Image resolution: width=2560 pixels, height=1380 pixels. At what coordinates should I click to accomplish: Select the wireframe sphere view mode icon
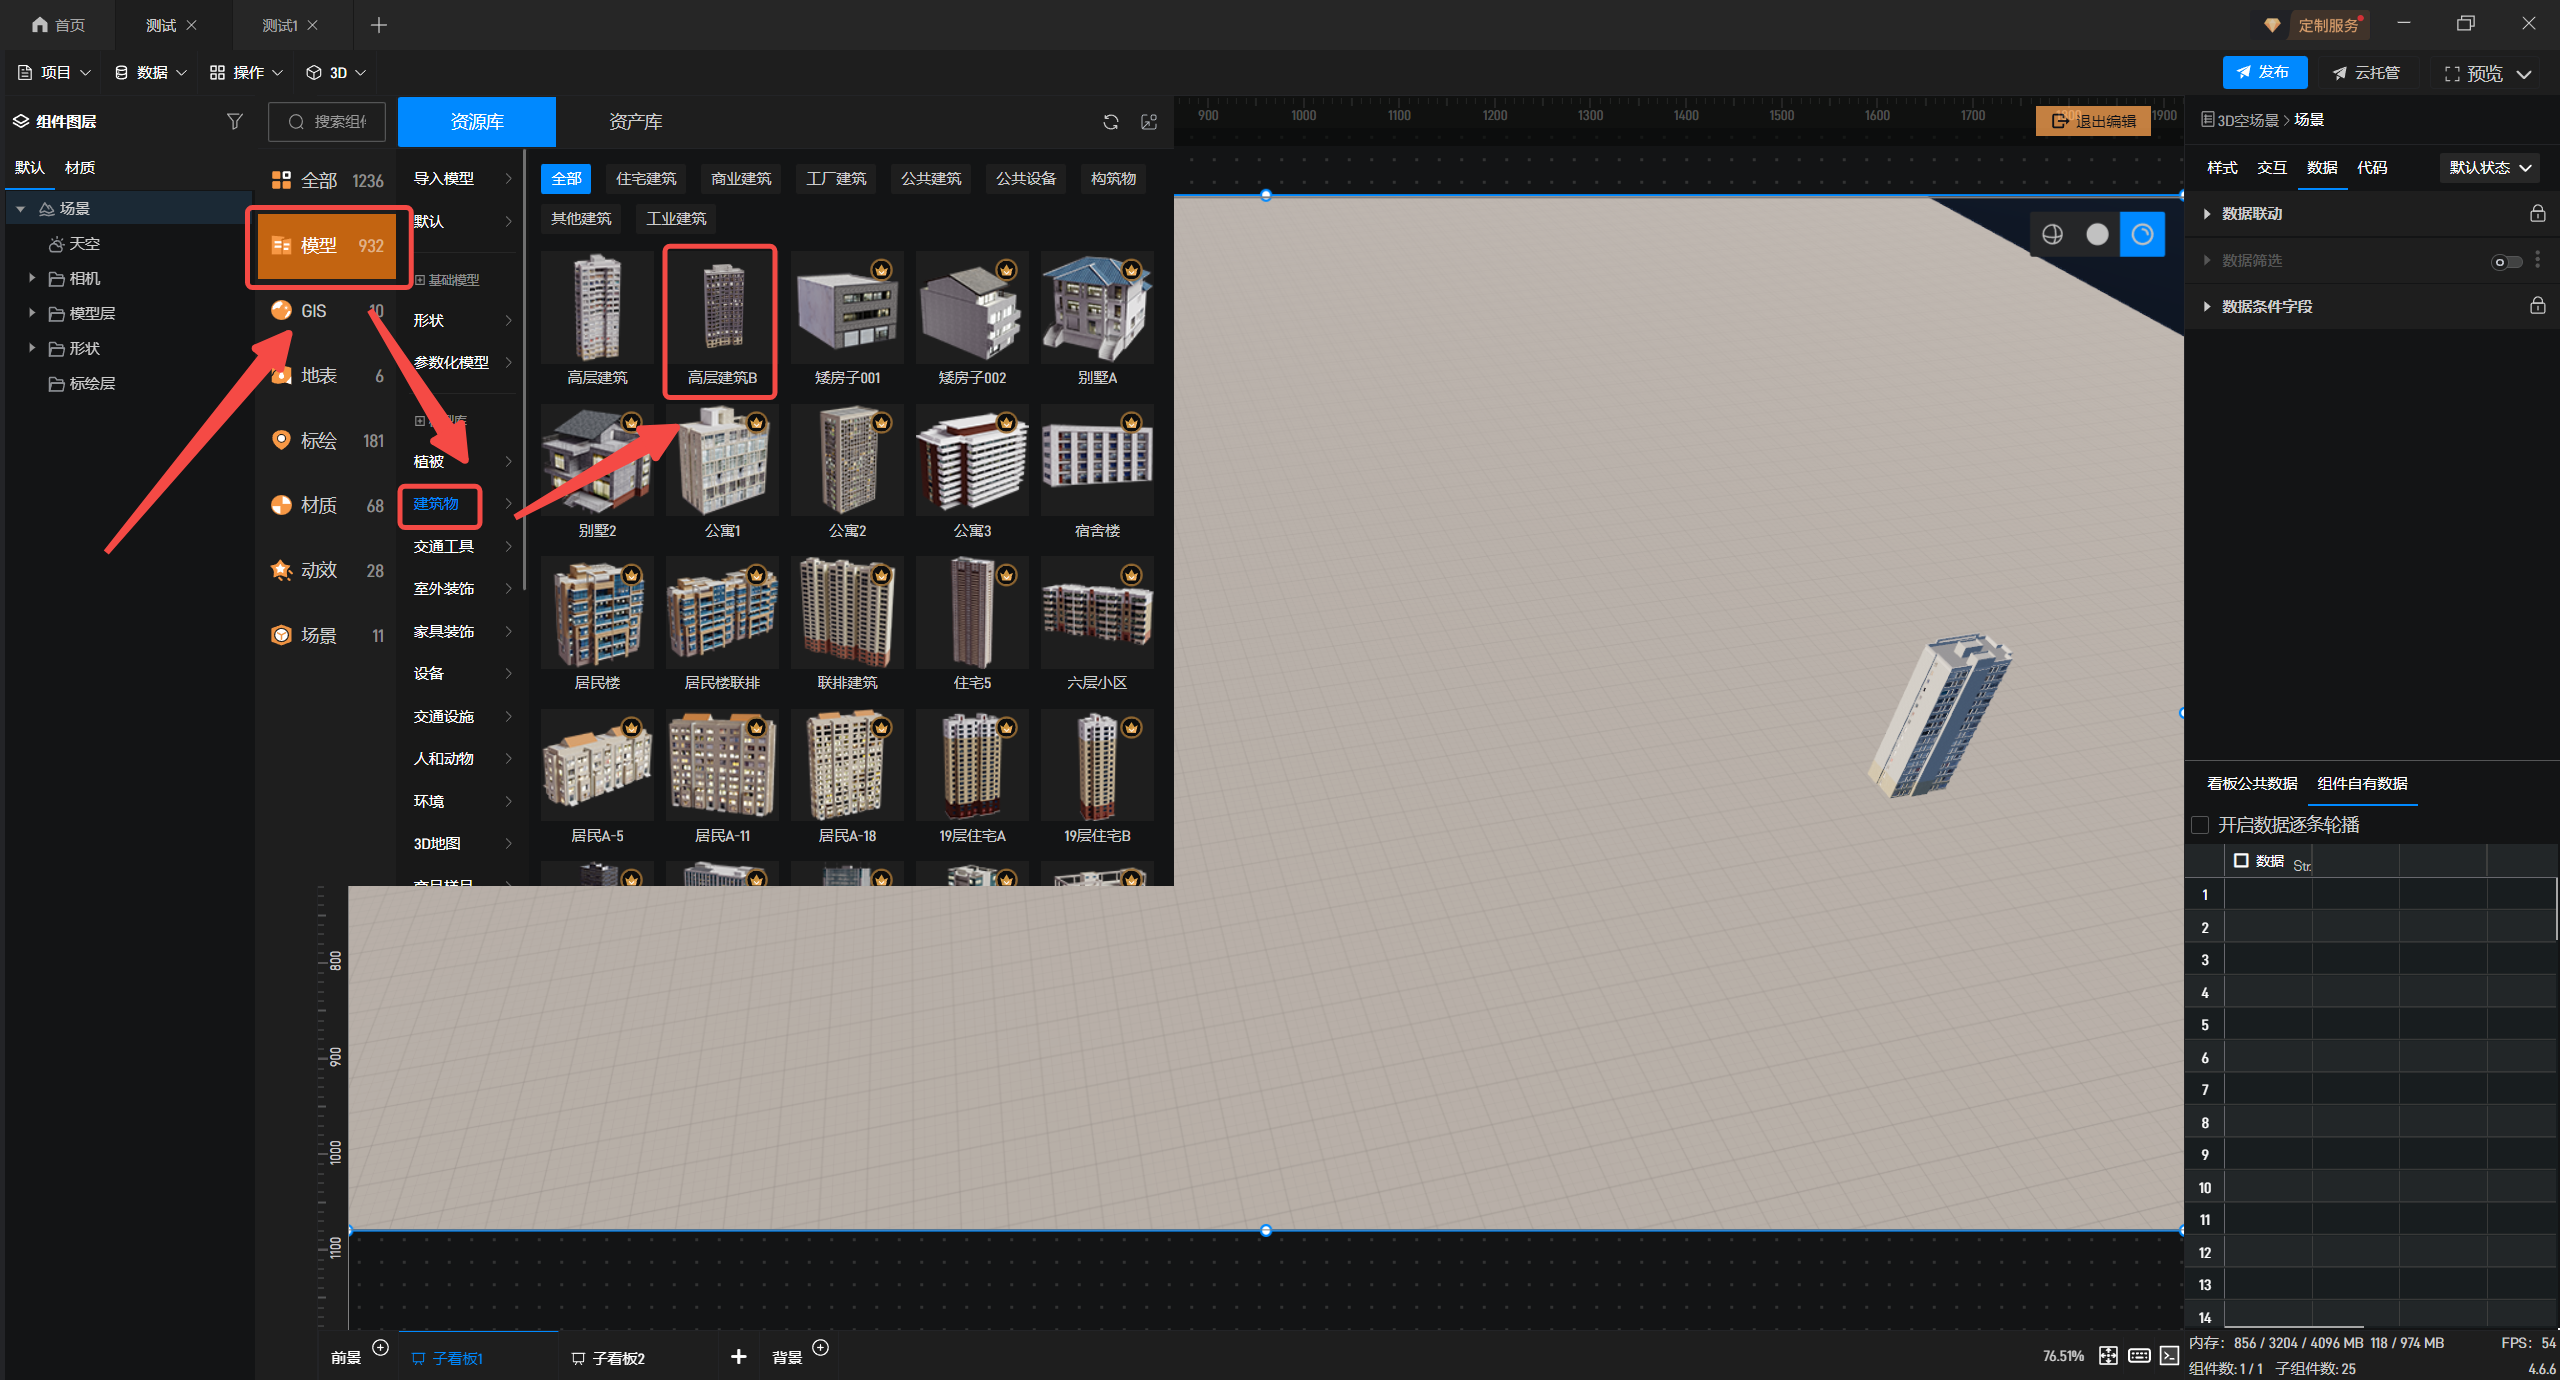coord(2052,234)
